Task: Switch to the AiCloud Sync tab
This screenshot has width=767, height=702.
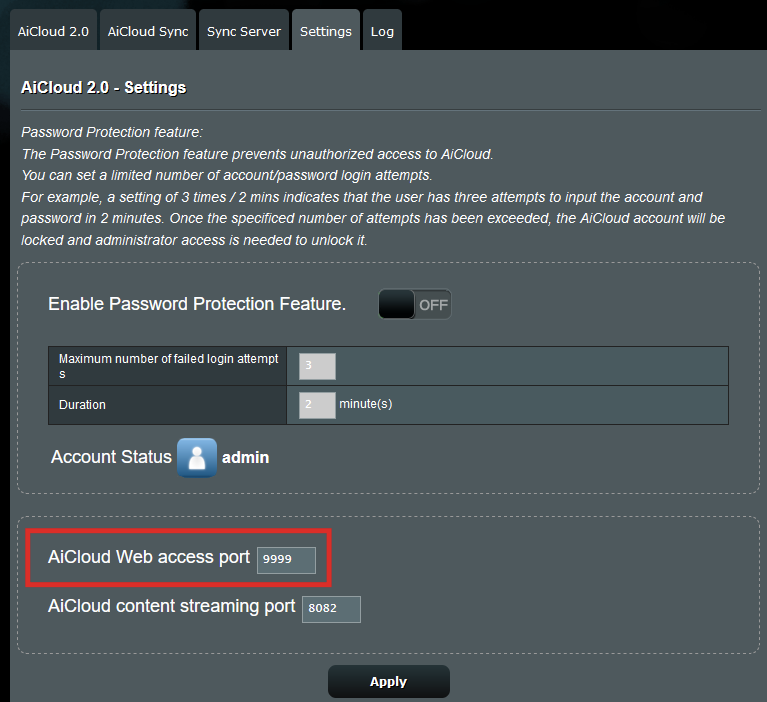Action: [148, 31]
